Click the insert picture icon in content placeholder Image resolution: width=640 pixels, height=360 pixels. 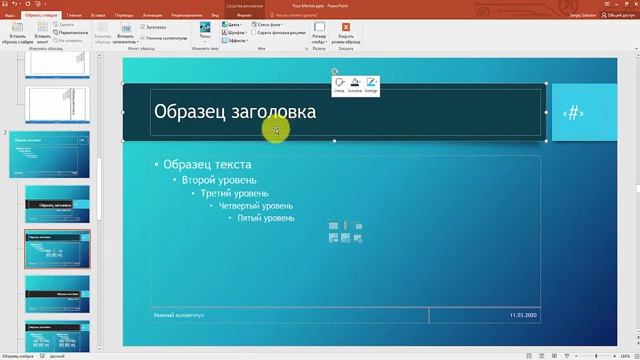click(x=333, y=238)
